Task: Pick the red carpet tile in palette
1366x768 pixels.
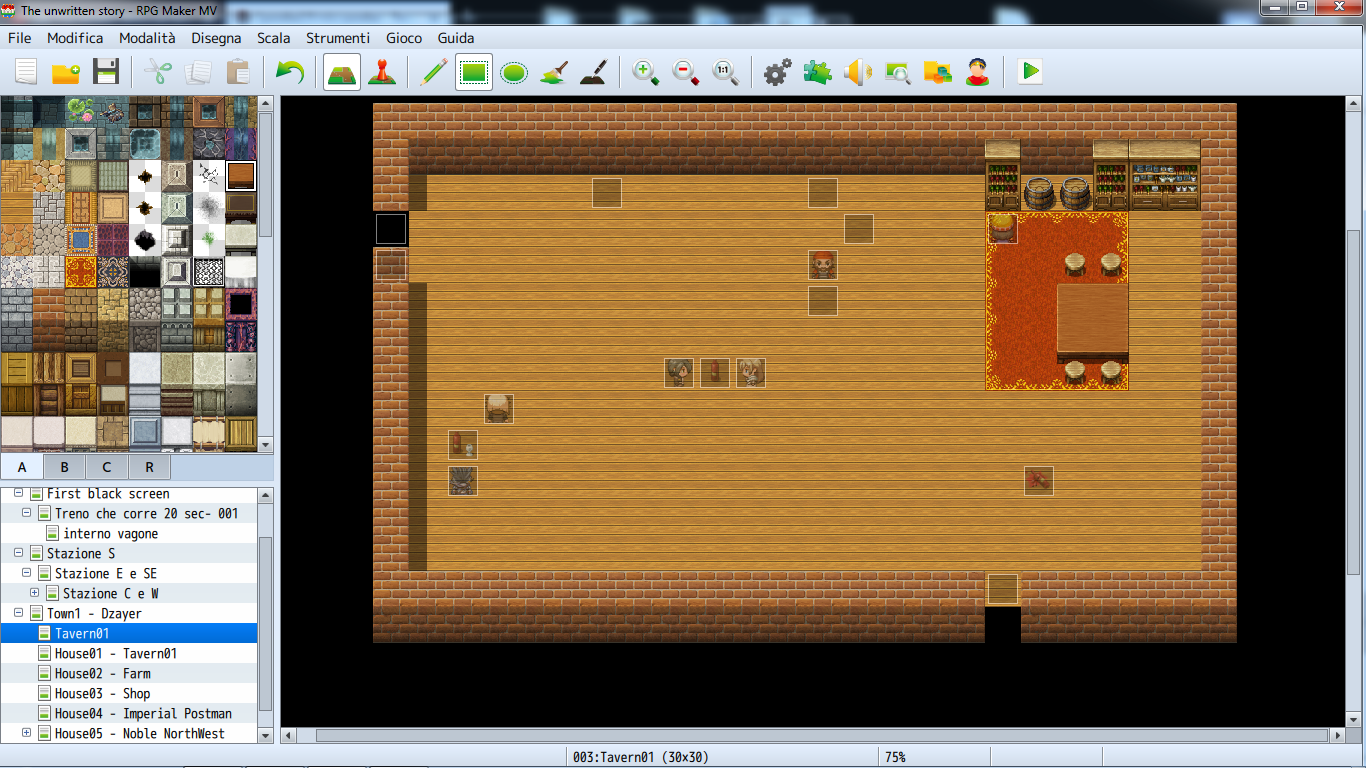Action: (x=81, y=272)
